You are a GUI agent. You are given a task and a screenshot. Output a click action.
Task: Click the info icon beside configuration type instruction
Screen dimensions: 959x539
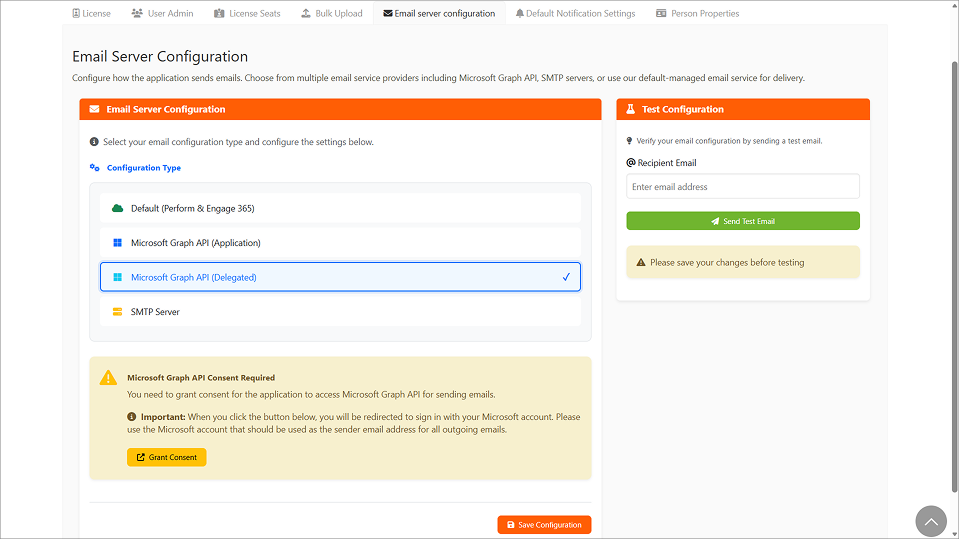tap(94, 142)
